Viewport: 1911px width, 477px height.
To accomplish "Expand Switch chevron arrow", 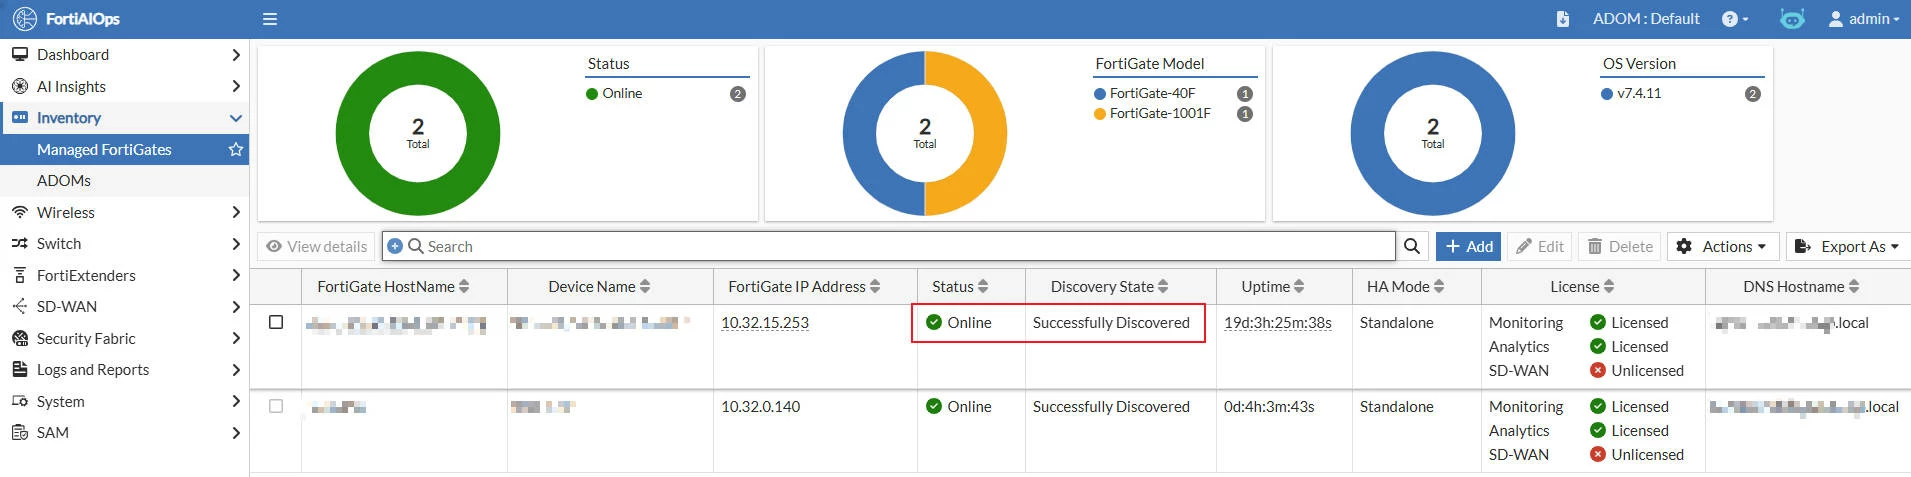I will tap(236, 244).
